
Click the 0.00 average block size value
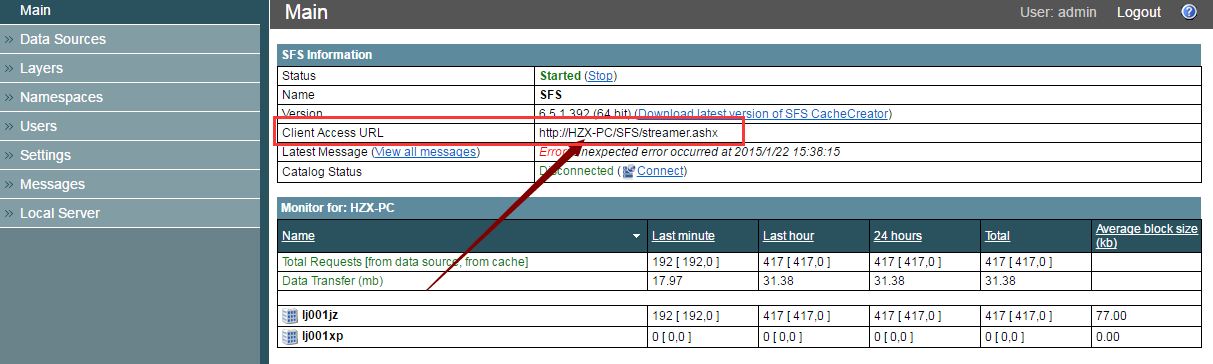pyautogui.click(x=1107, y=337)
